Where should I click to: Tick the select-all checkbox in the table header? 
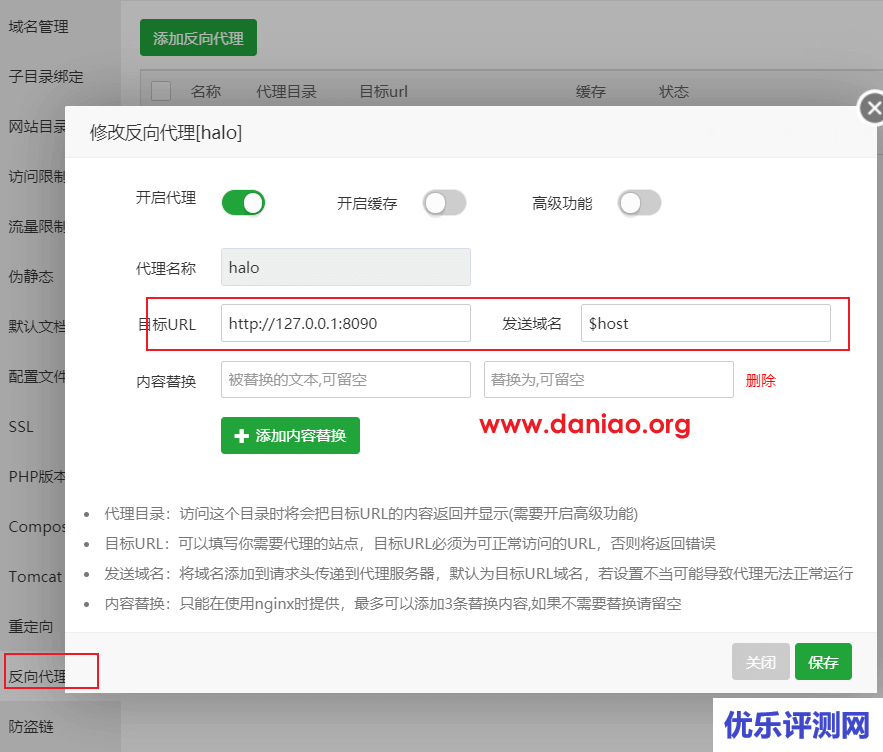coord(161,91)
